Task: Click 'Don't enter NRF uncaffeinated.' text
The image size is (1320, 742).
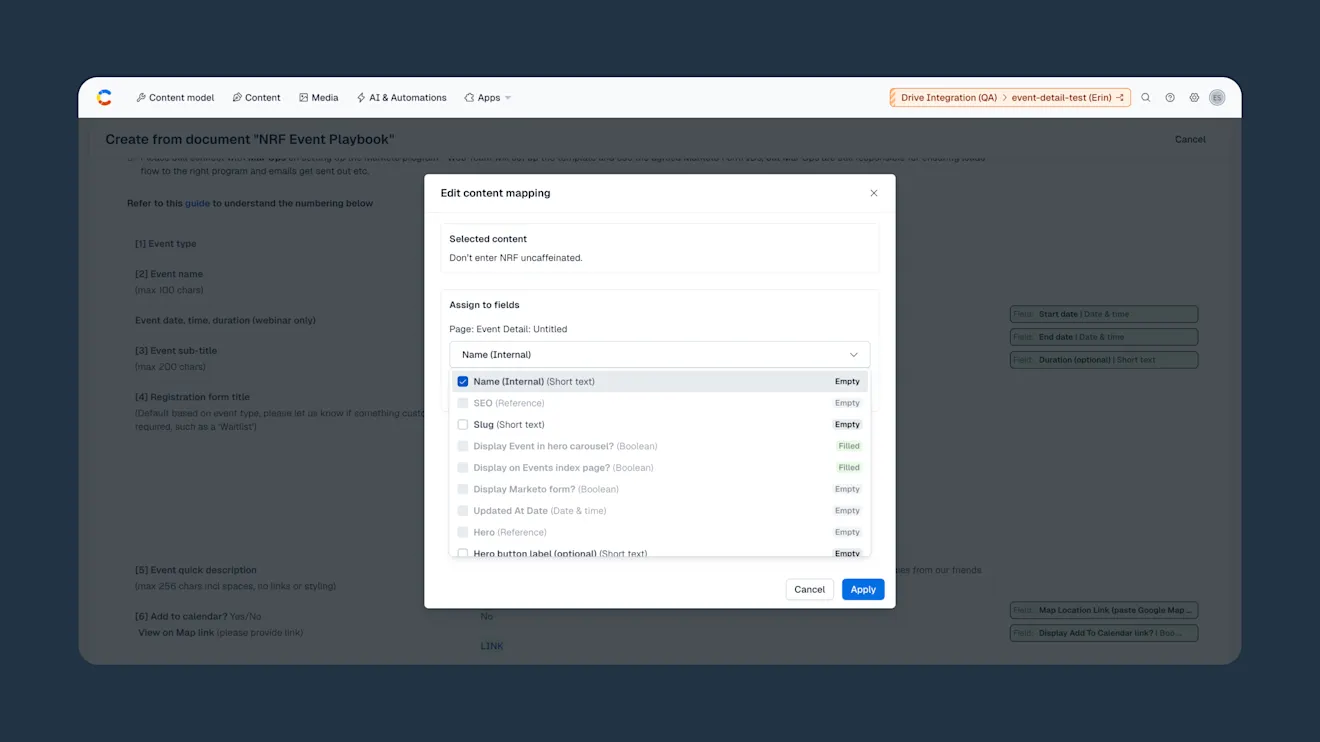Action: pyautogui.click(x=516, y=258)
